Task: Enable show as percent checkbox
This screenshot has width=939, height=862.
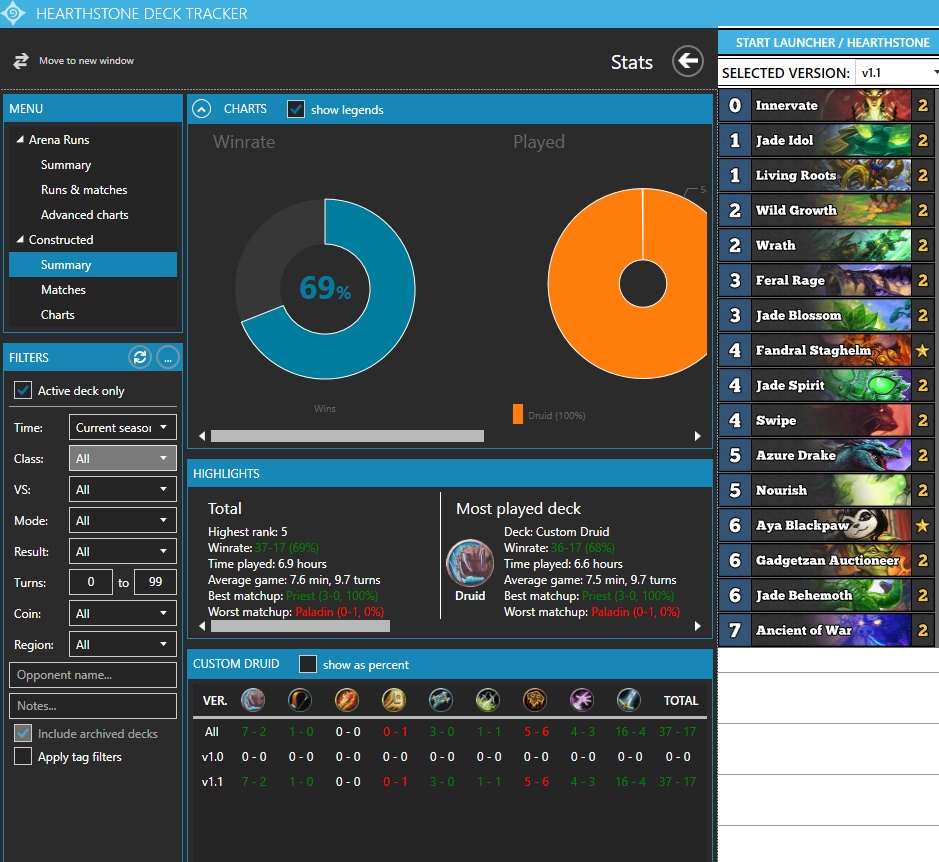Action: (x=308, y=664)
